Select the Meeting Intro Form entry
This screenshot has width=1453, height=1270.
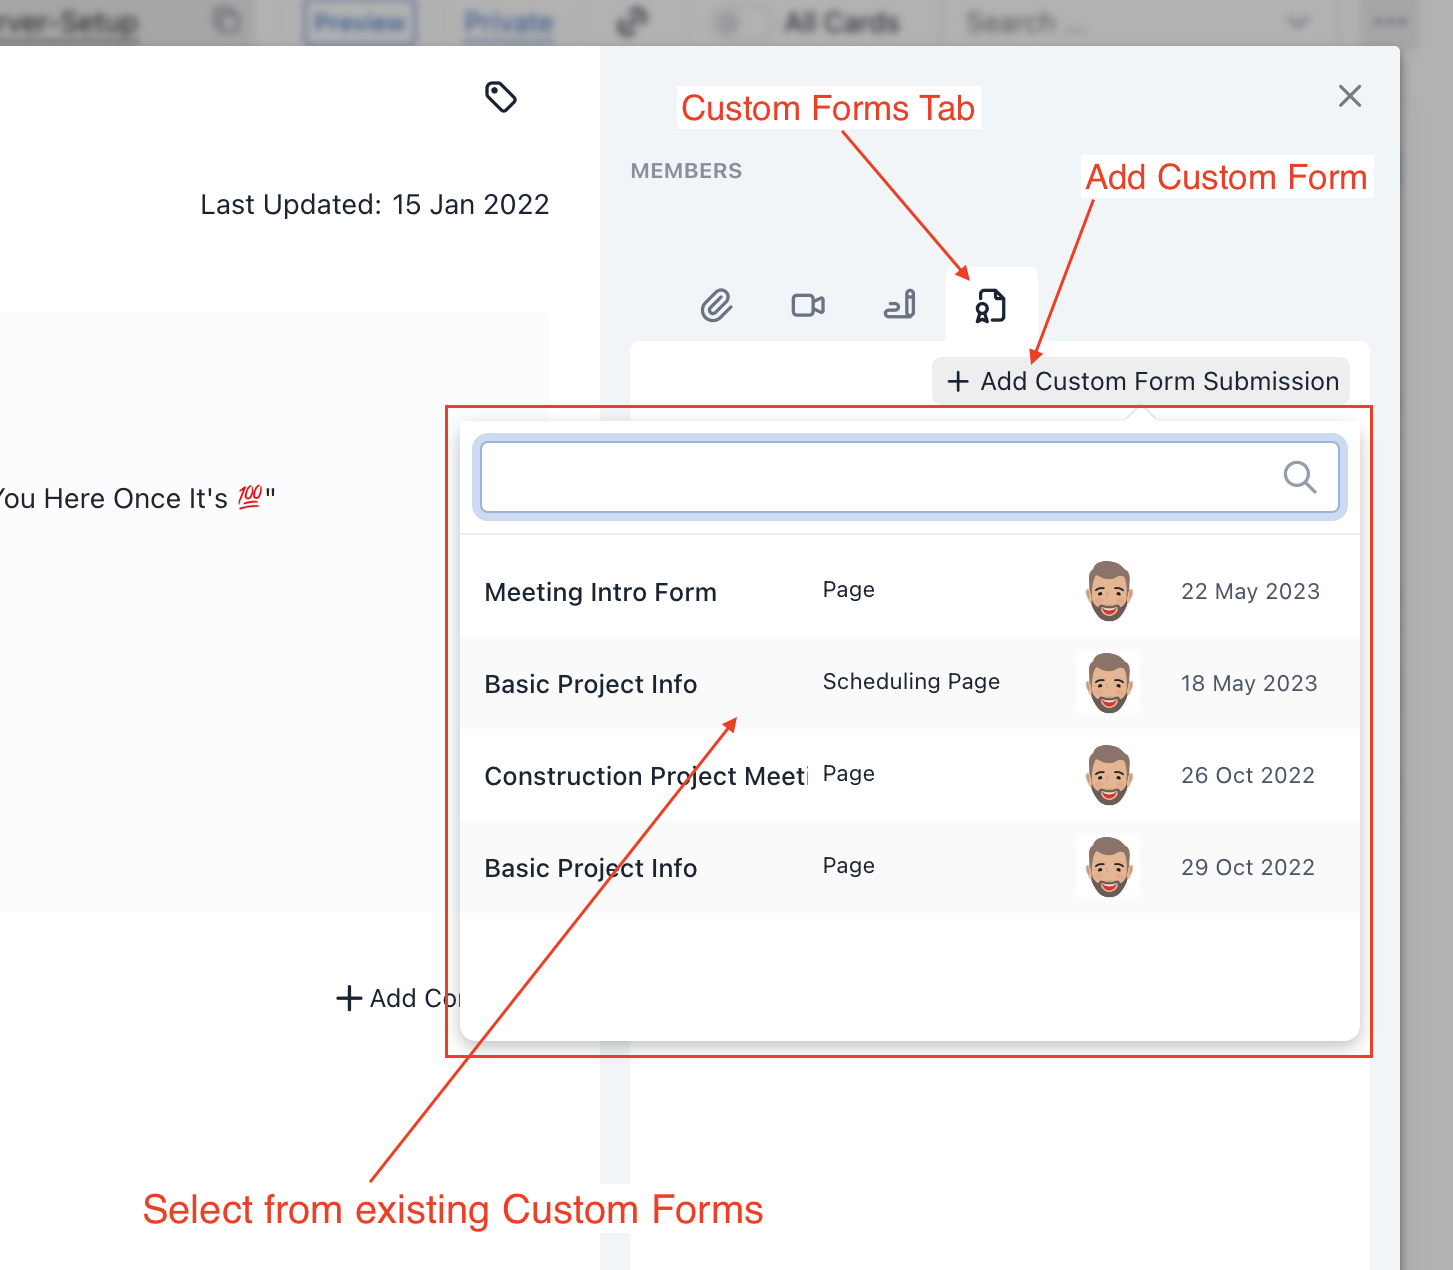[x=601, y=592]
